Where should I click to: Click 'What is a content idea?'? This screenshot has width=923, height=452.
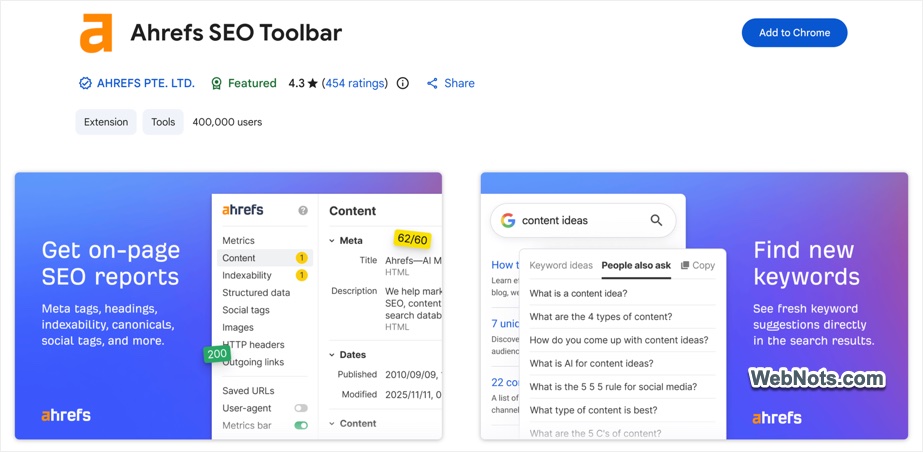point(578,293)
